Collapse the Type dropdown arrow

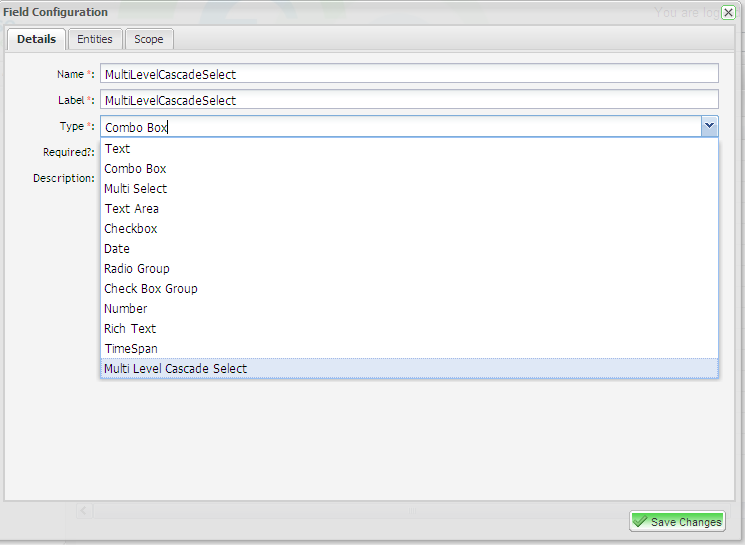tap(709, 126)
